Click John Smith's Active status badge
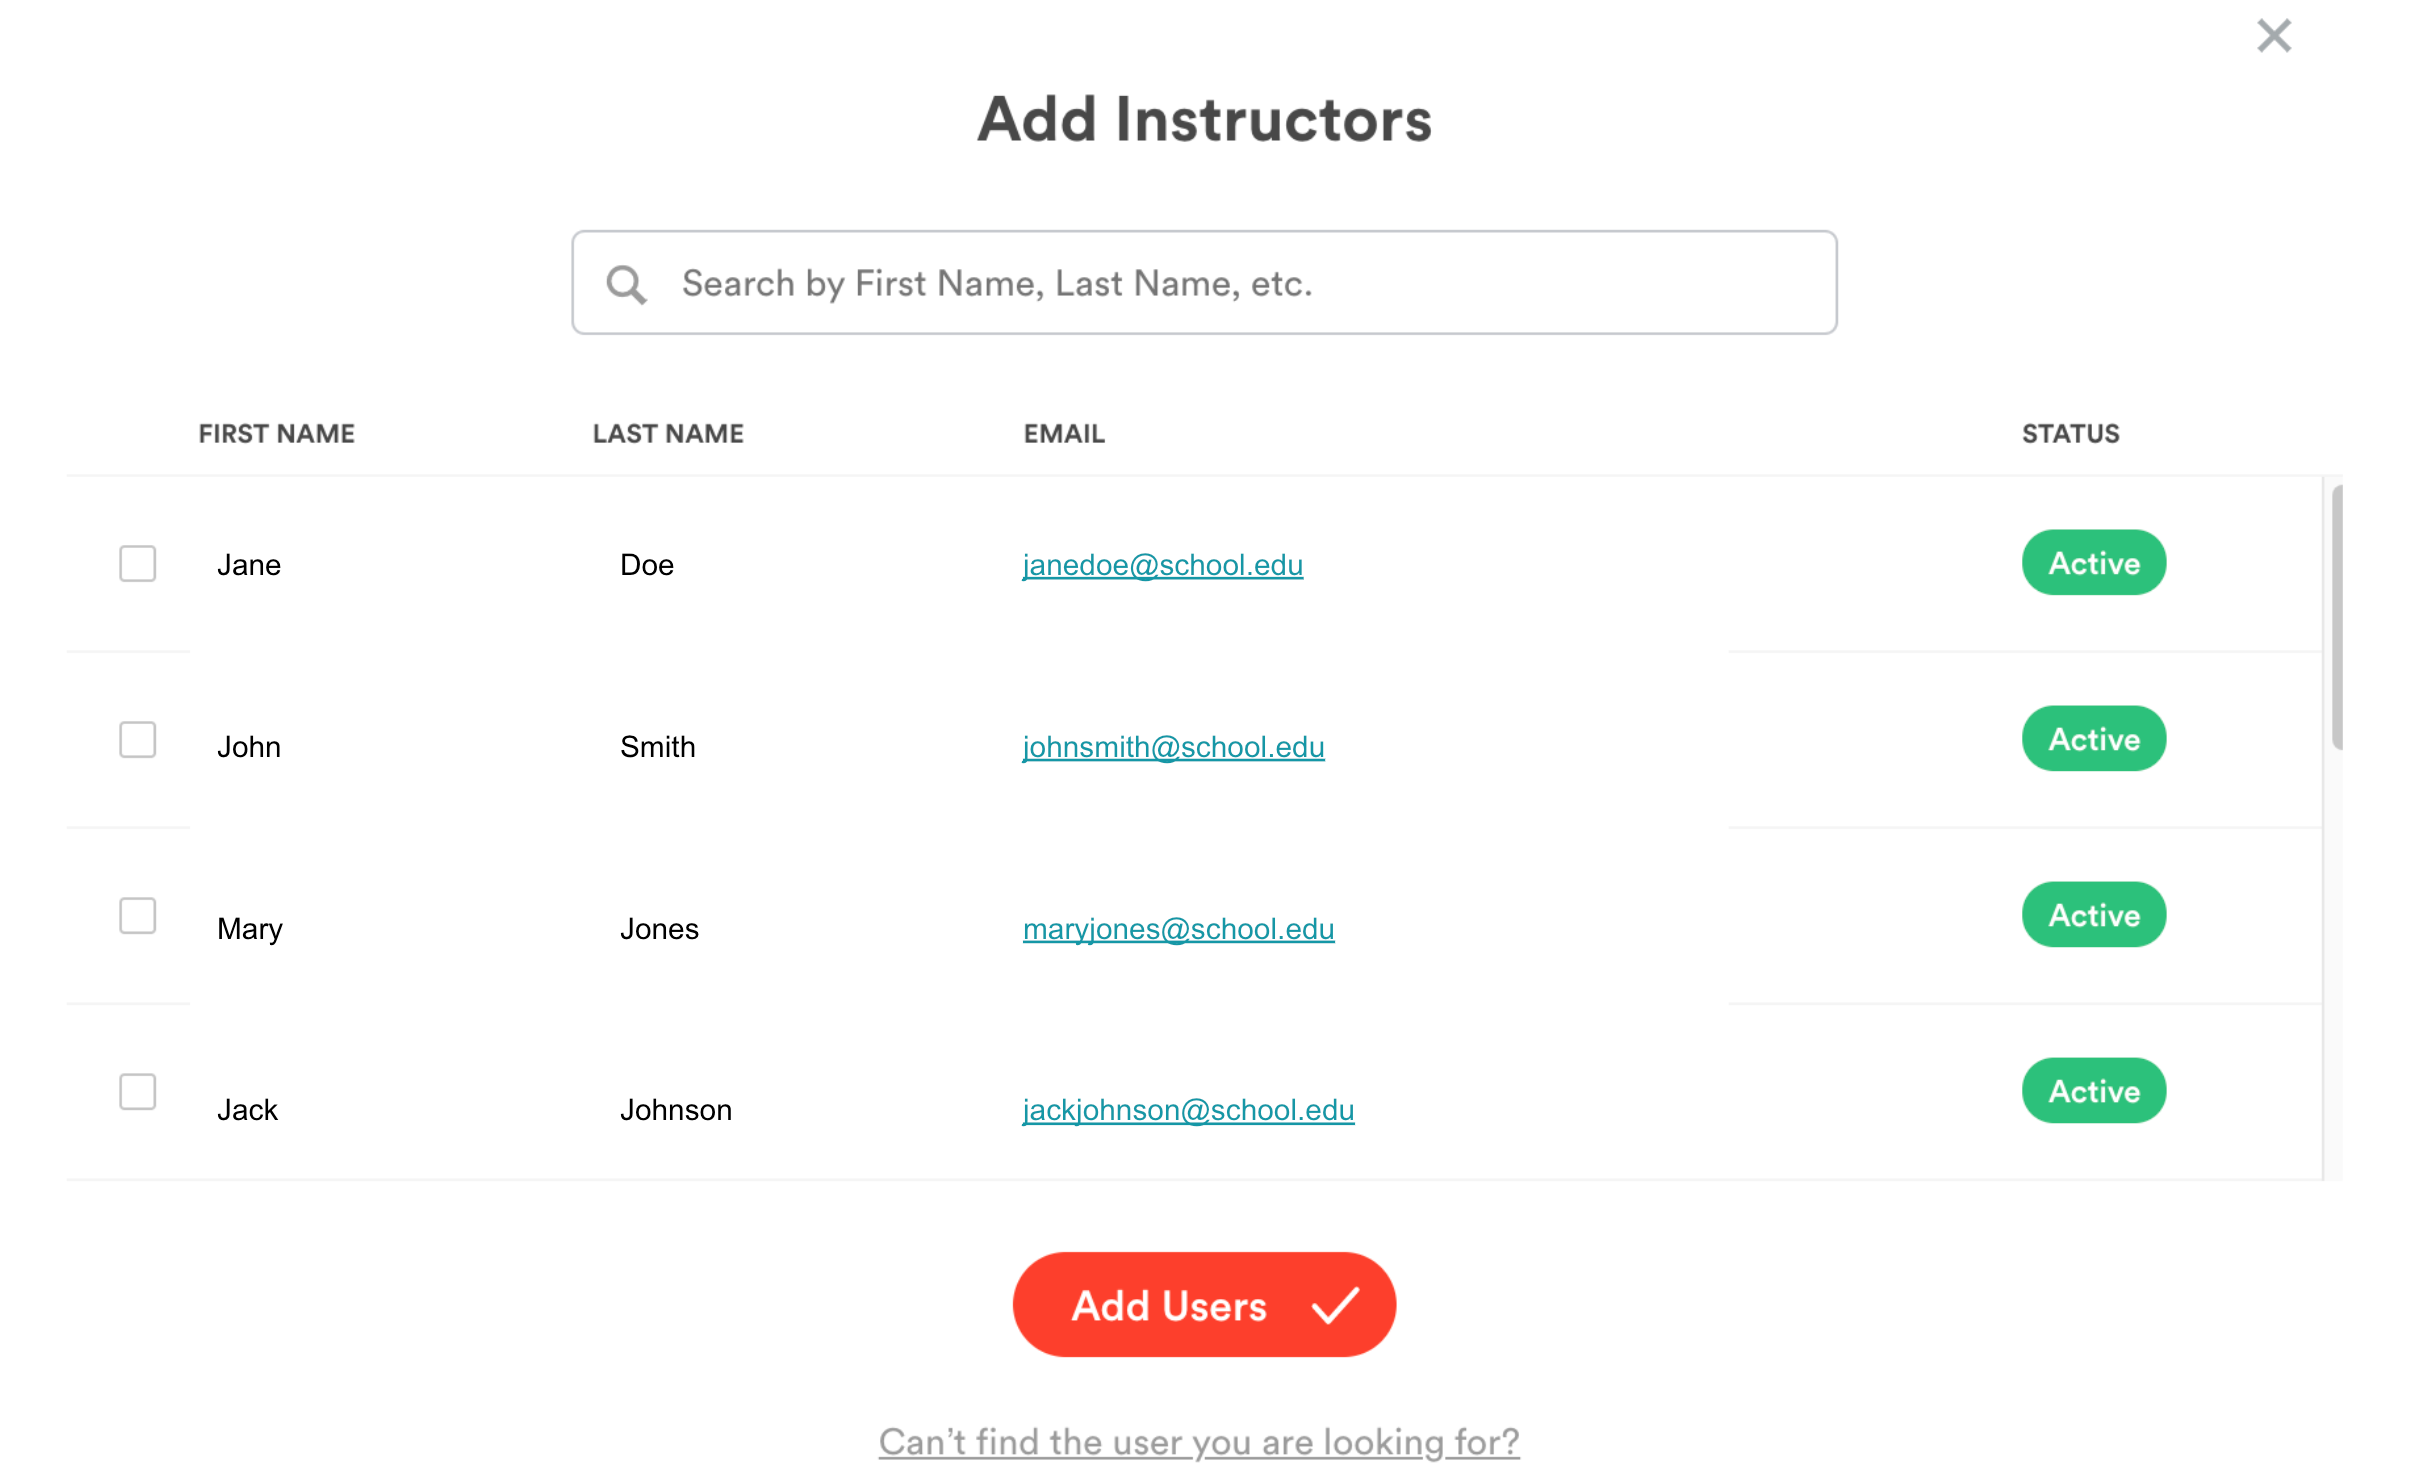 [2093, 739]
